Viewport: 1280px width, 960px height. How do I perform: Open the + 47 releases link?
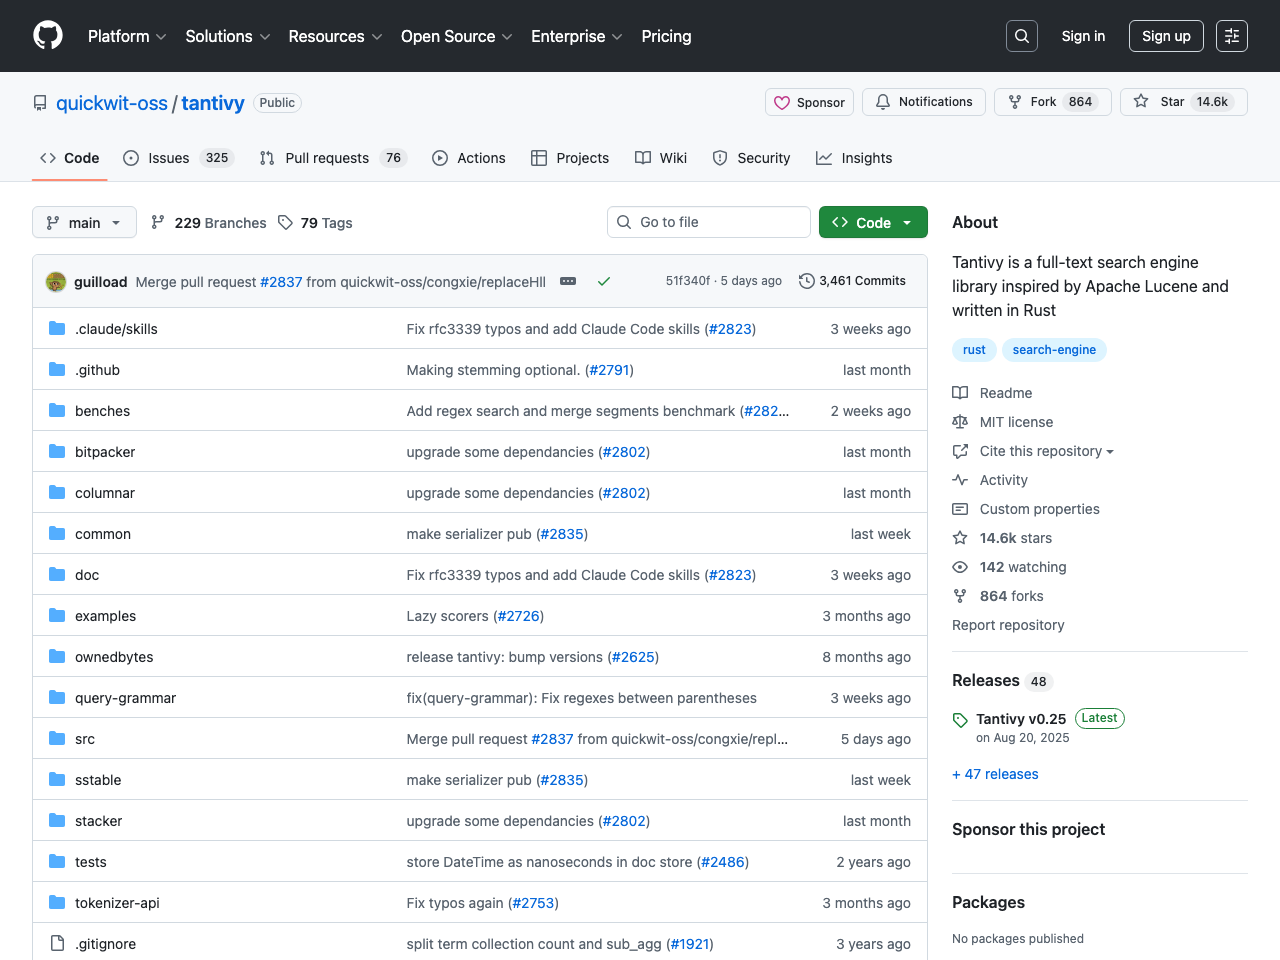point(995,774)
